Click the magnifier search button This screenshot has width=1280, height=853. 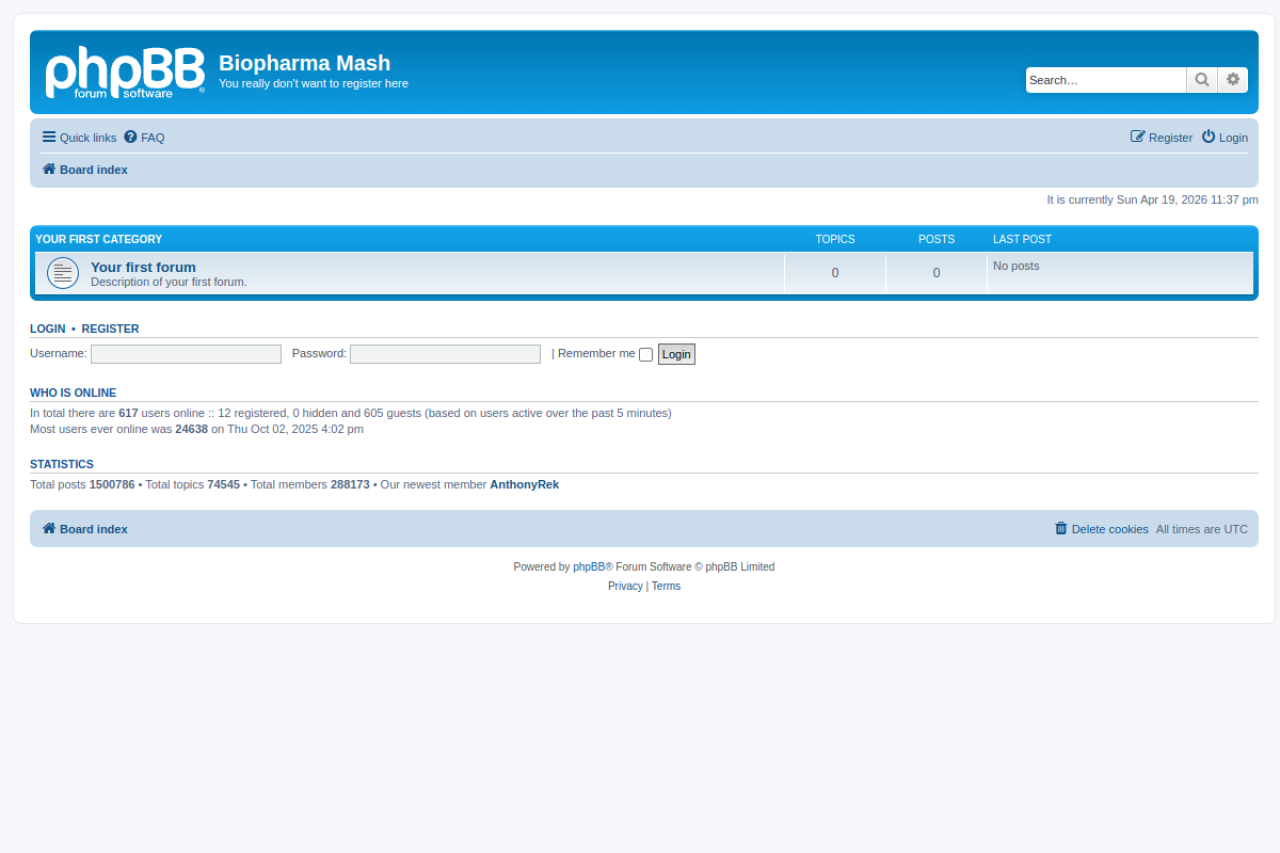[x=1201, y=80]
